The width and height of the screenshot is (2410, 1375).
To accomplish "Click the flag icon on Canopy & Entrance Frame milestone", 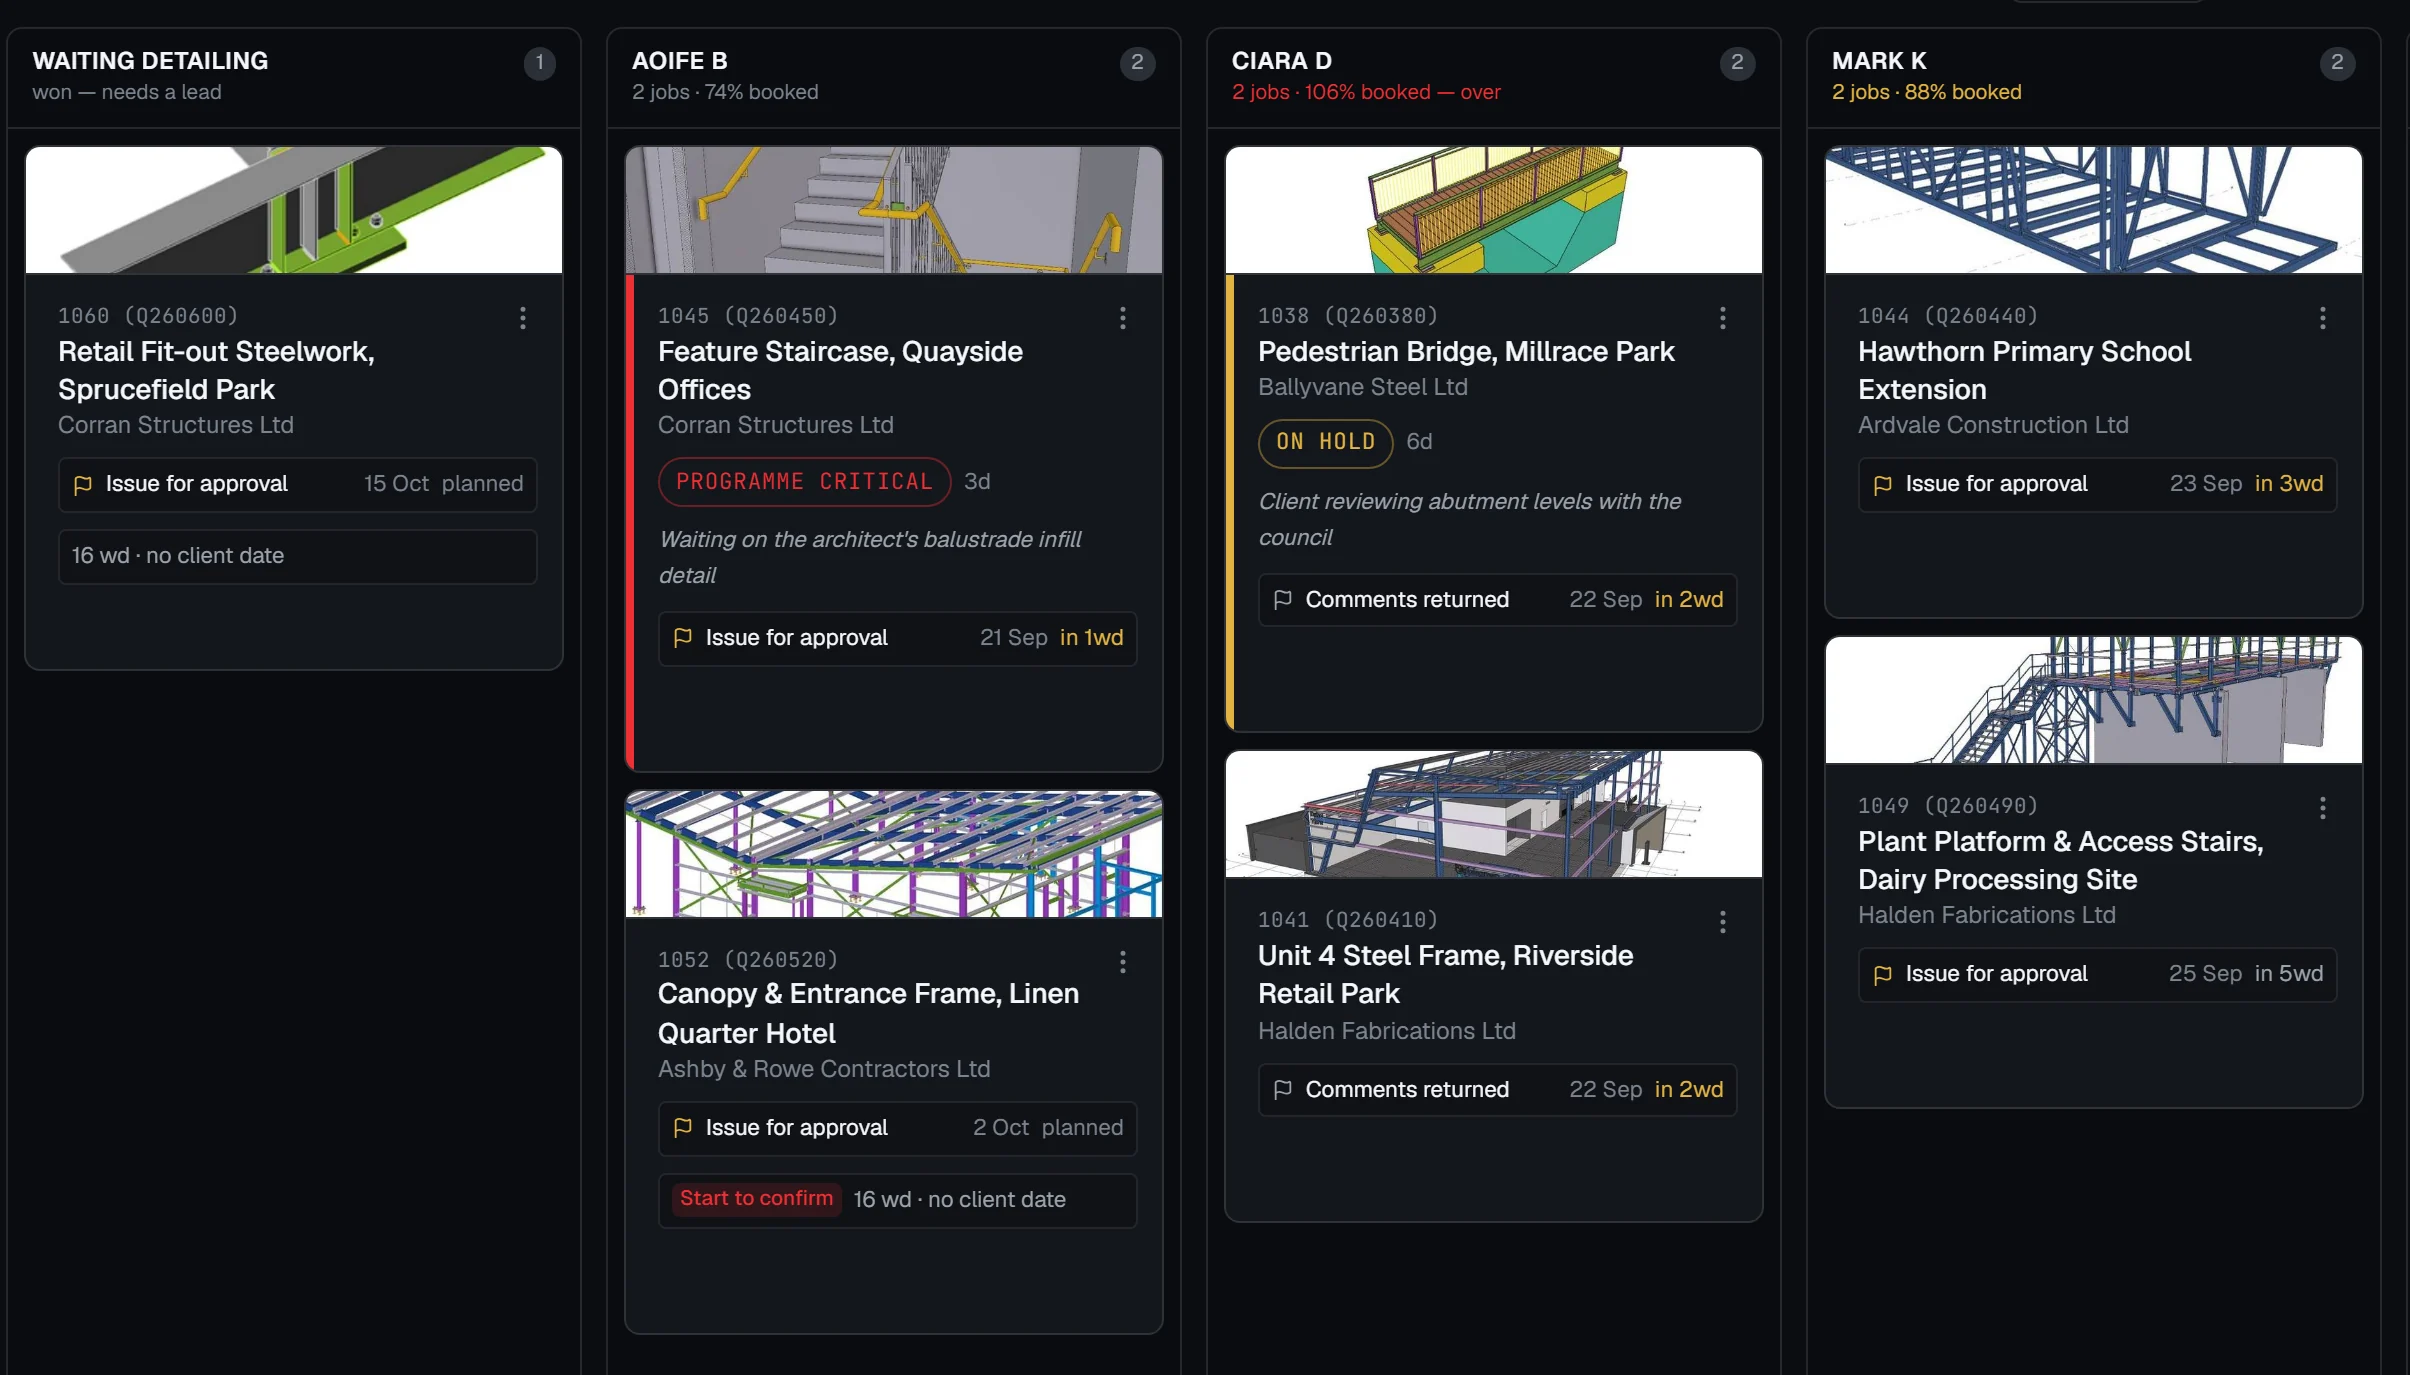I will click(x=683, y=1128).
